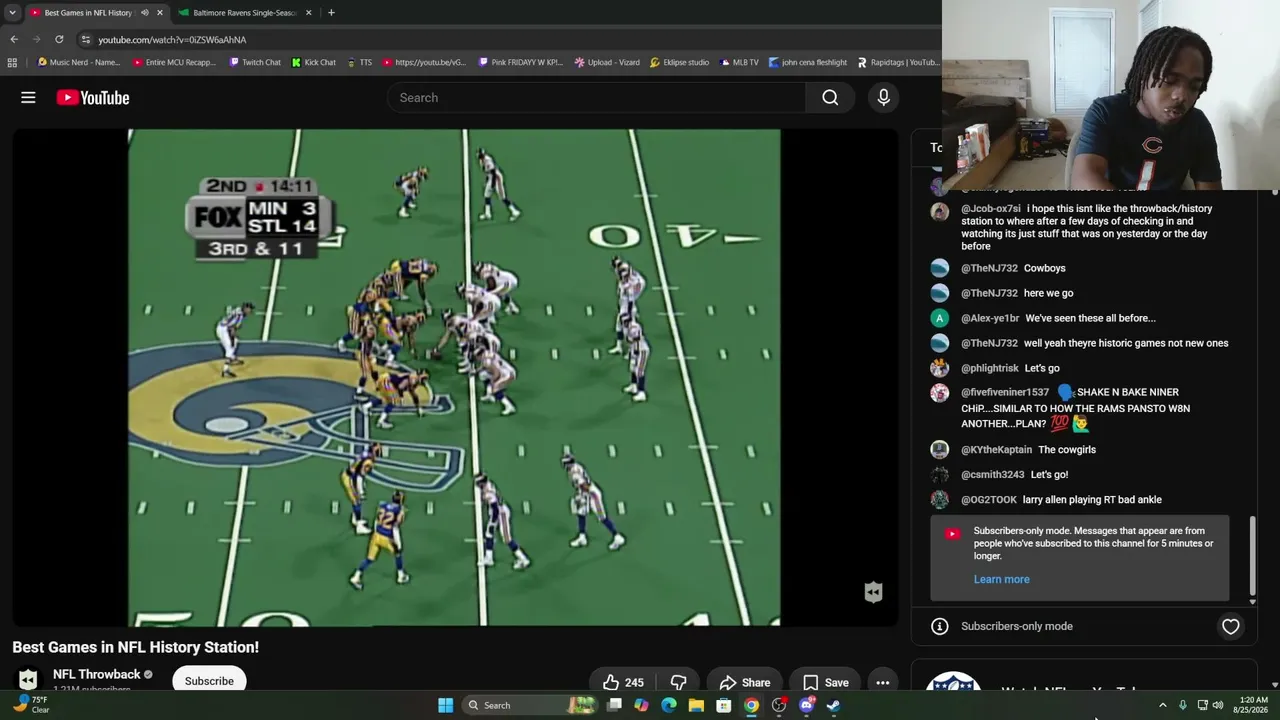Open Discord from the taskbar
Viewport: 1280px width, 720px height.
coord(806,705)
